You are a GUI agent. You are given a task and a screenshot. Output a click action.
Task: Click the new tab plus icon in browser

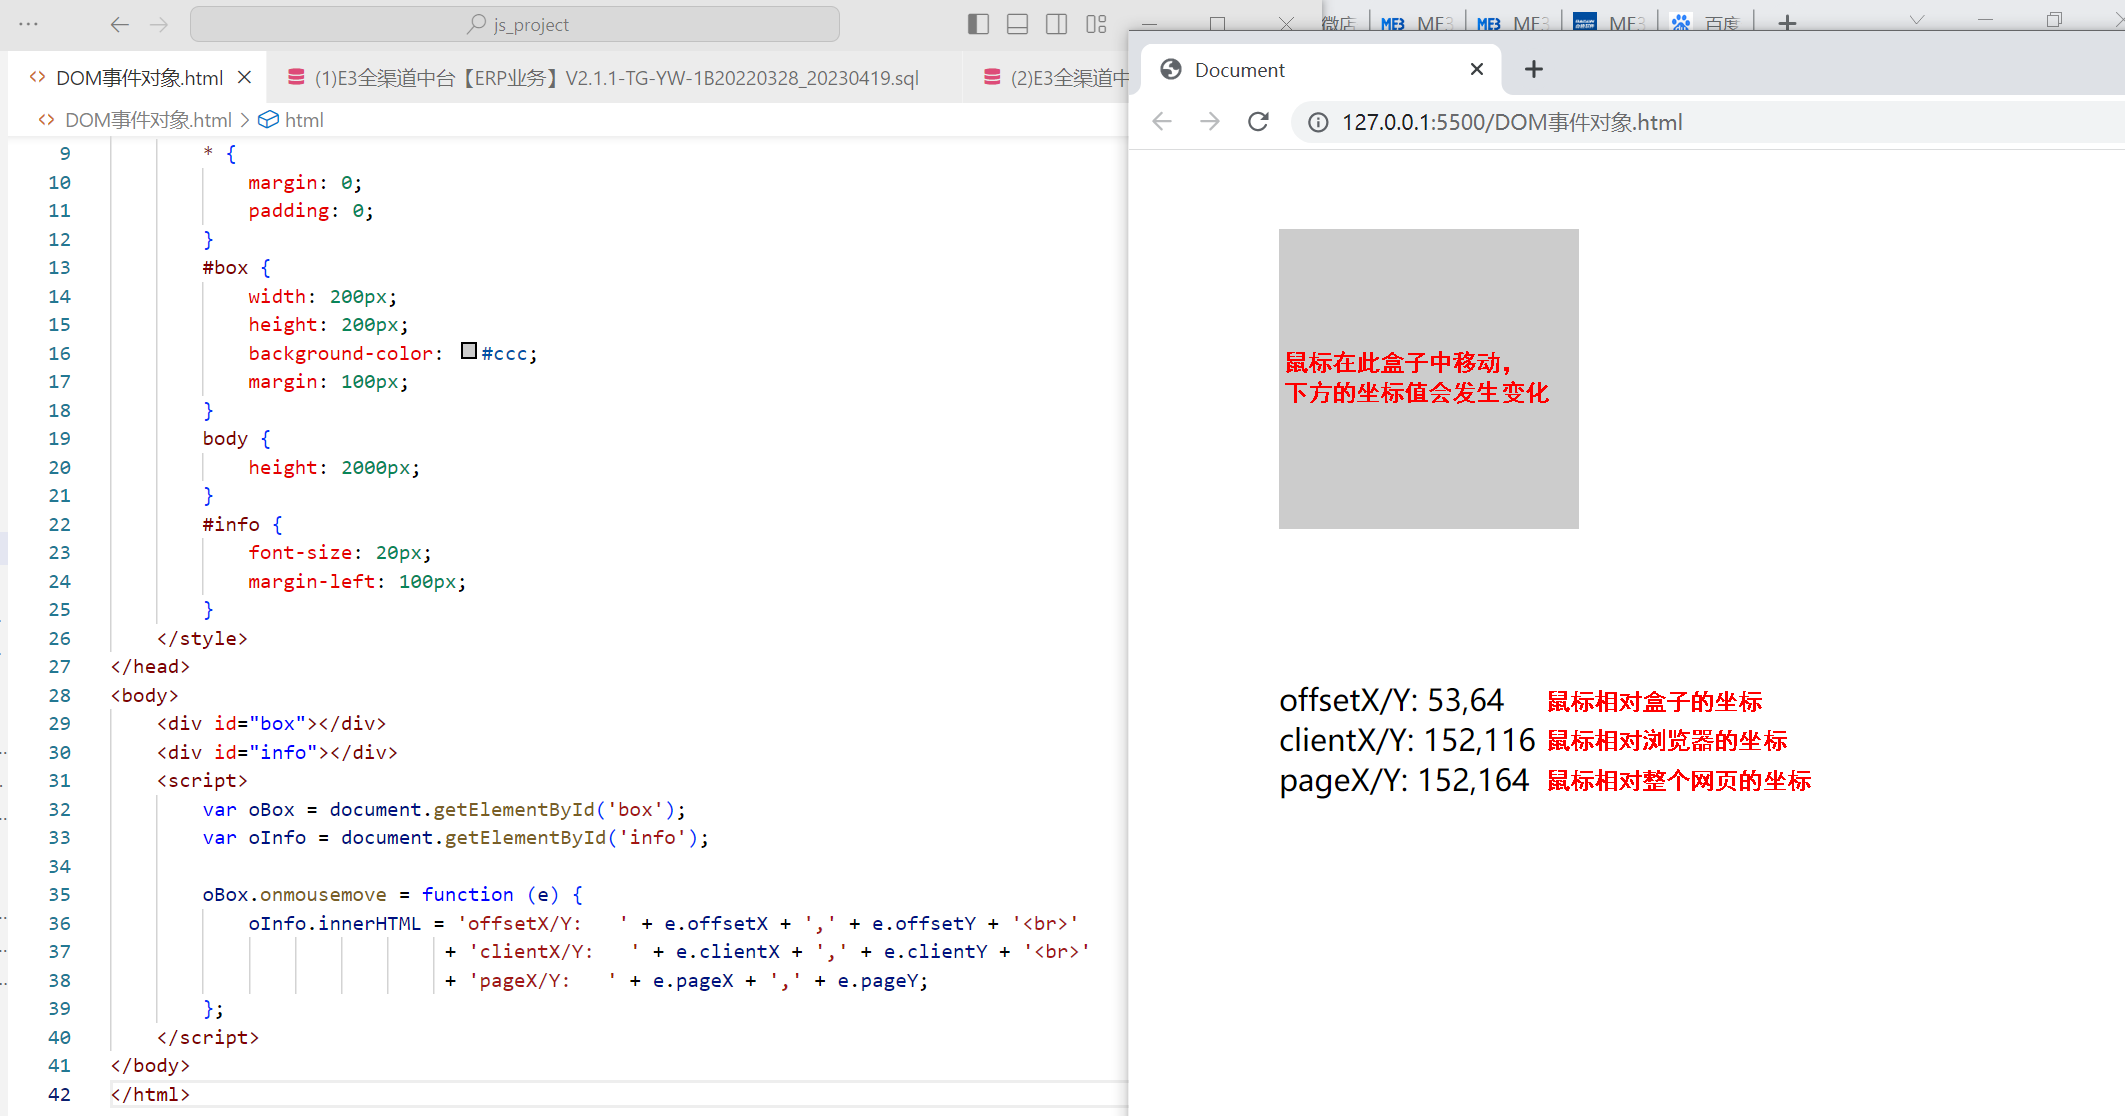pyautogui.click(x=1533, y=67)
